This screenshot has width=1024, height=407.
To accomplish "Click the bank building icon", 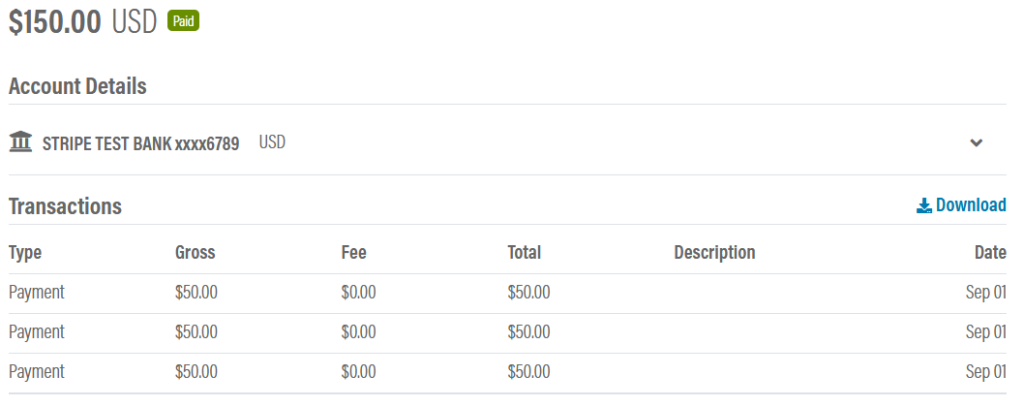I will (21, 141).
